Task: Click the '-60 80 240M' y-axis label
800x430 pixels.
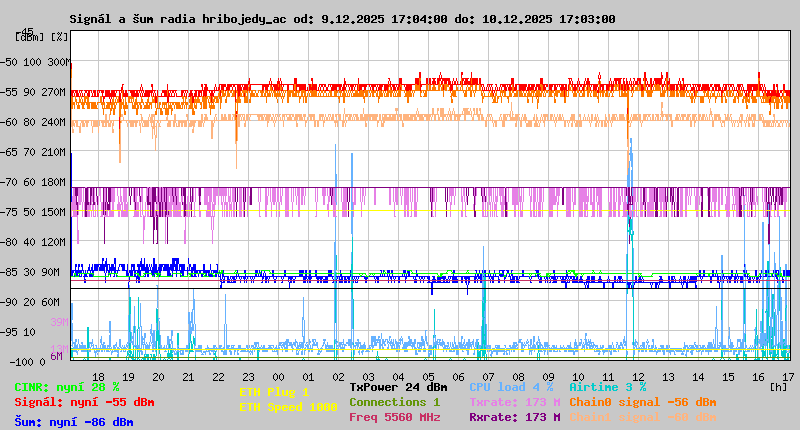Action: [x=35, y=122]
